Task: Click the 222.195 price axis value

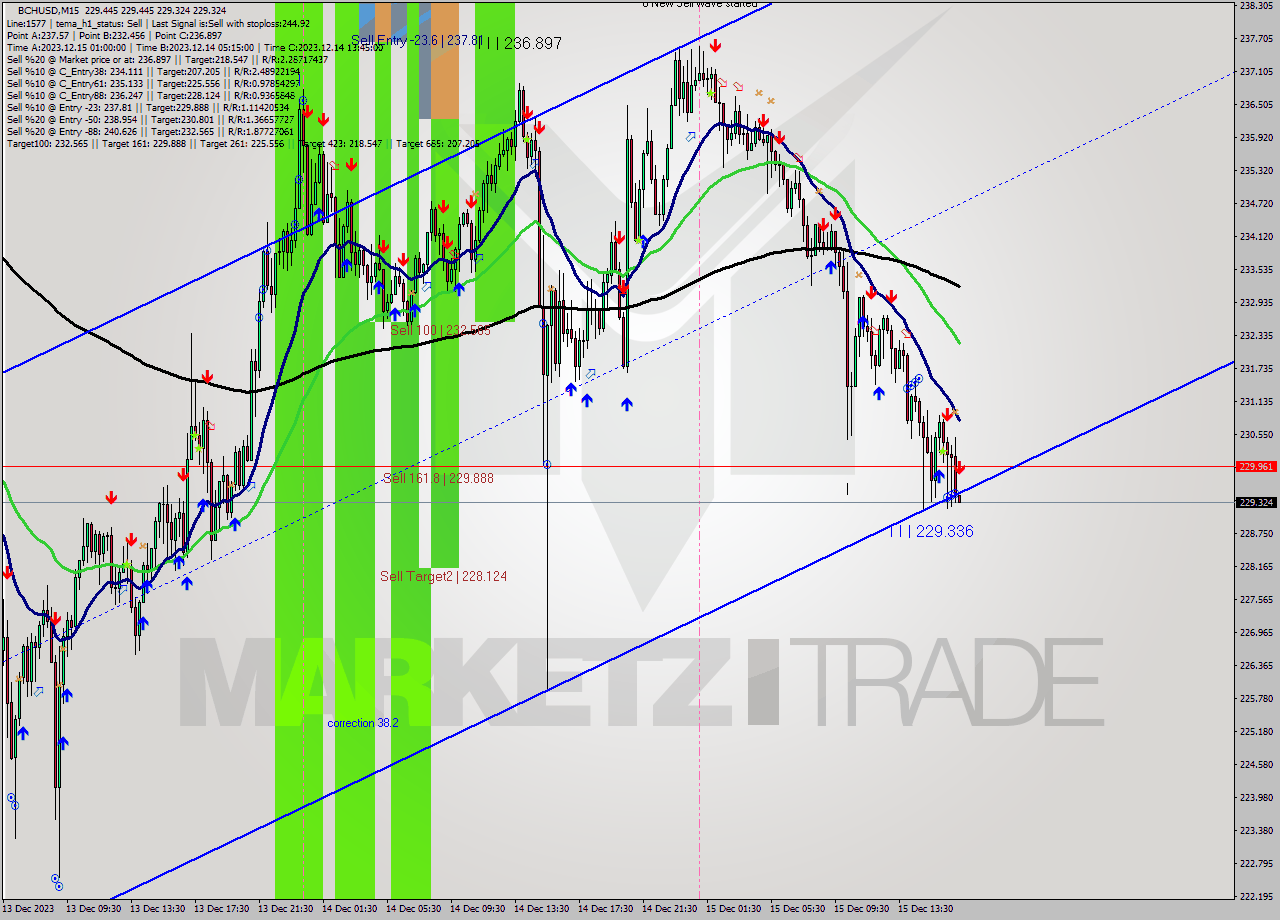Action: [x=1256, y=896]
